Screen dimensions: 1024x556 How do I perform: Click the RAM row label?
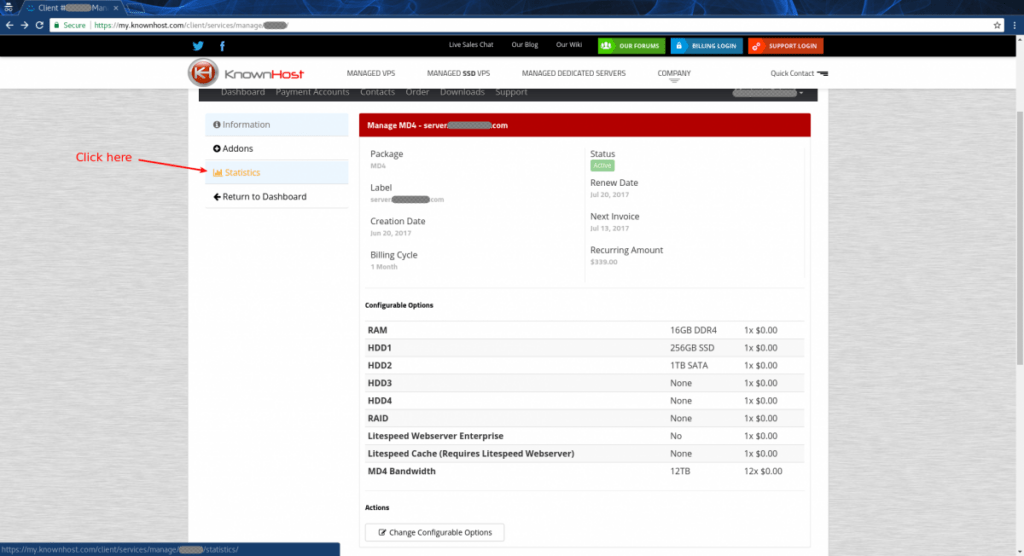tap(377, 331)
